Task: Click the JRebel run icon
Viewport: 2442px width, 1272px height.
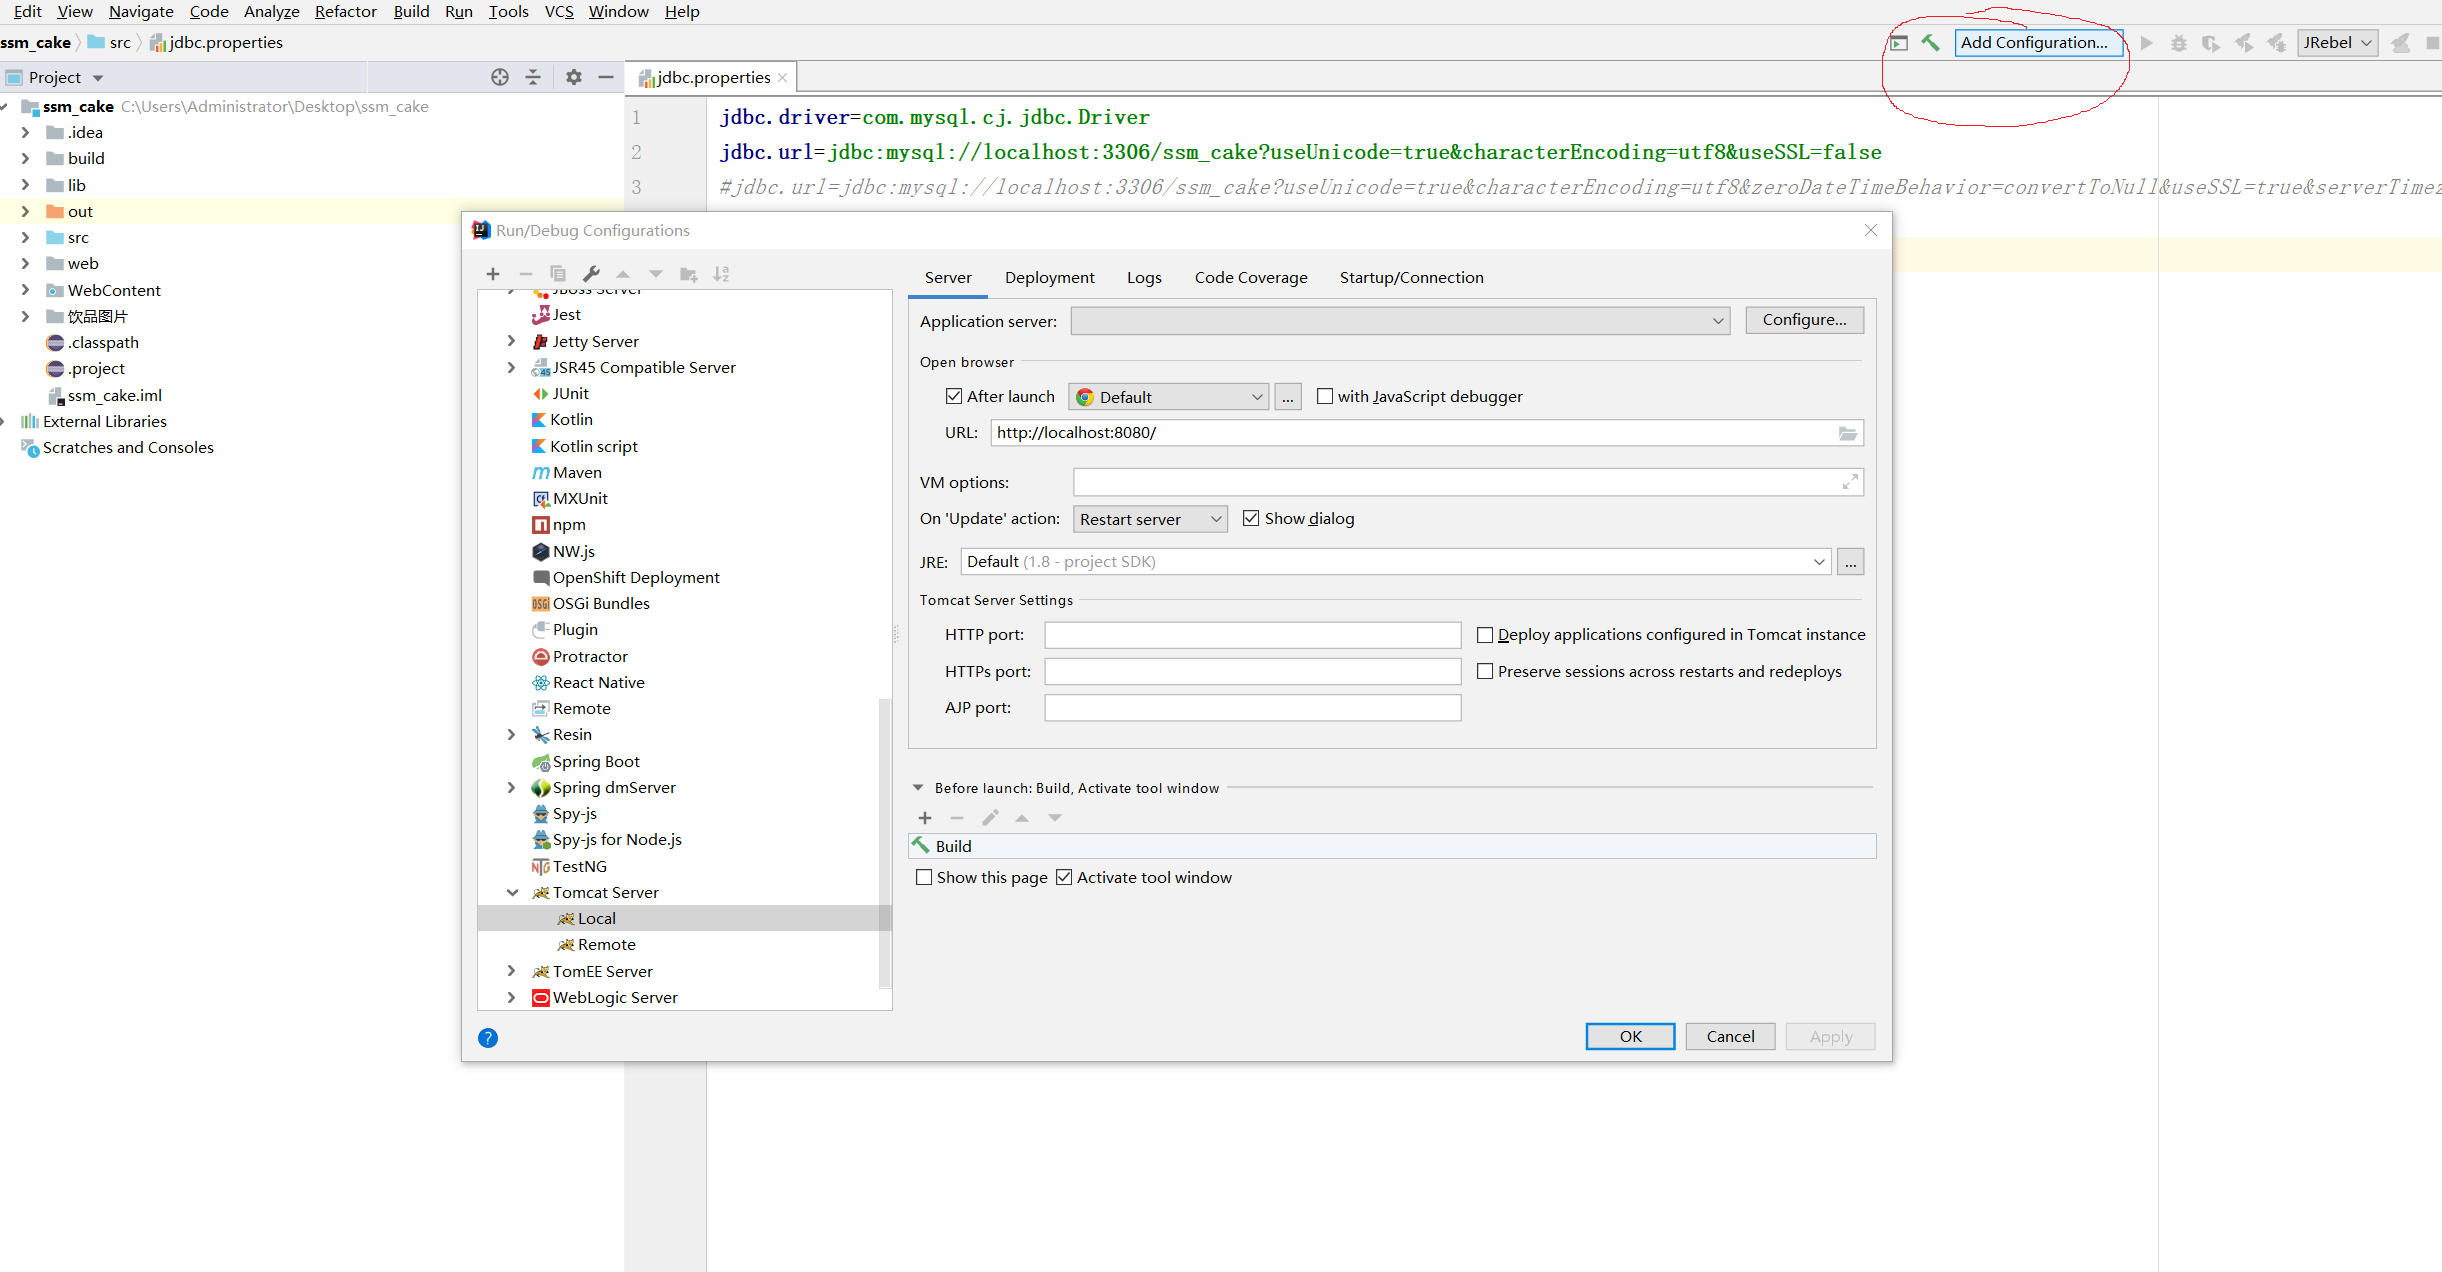Action: (2244, 42)
